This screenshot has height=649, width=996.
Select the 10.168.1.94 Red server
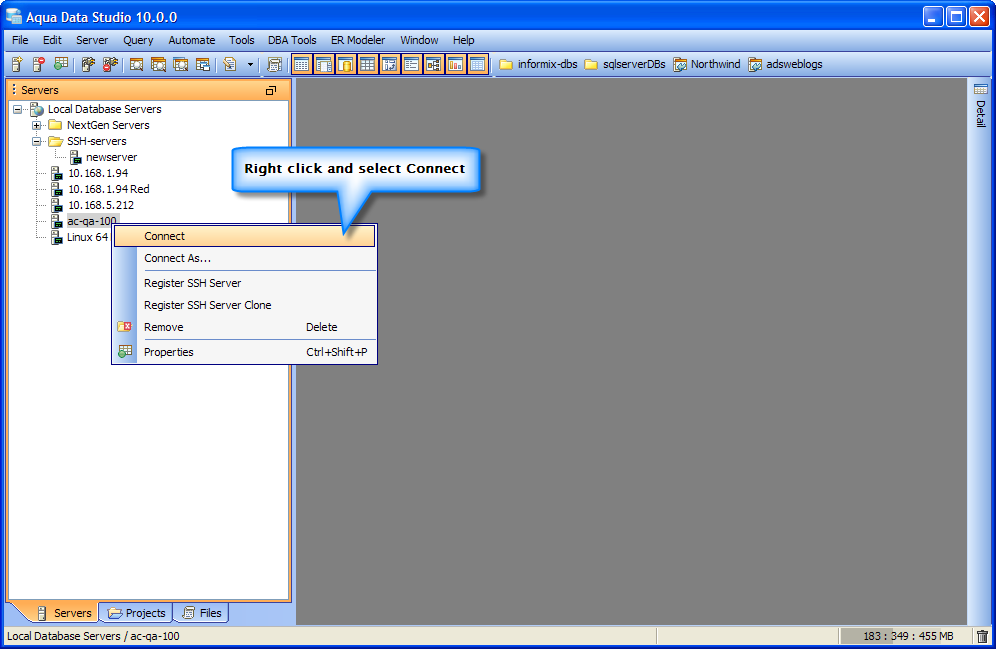pyautogui.click(x=109, y=189)
